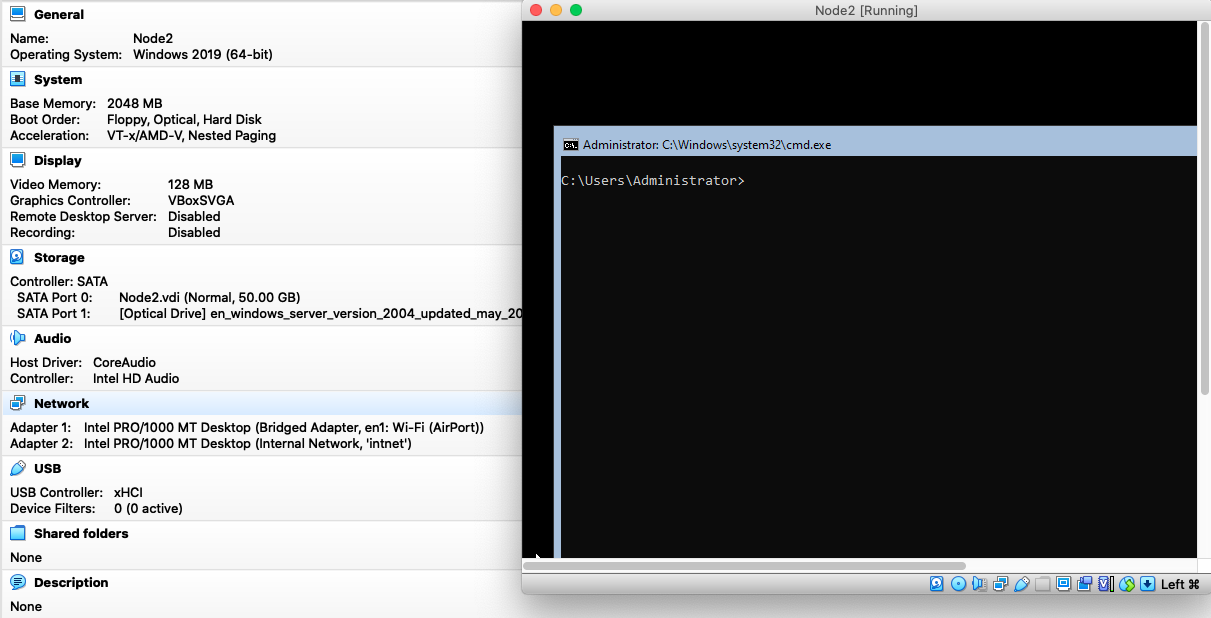Screen dimensions: 1211x618
Task: Click the General section monitor icon
Action: pos(18,15)
